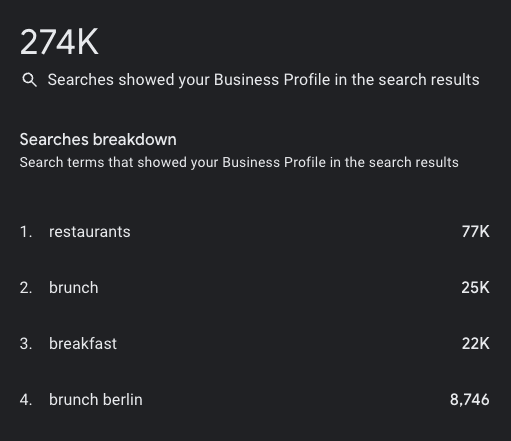
Task: Click rank number 4 in the list
Action: (x=26, y=400)
